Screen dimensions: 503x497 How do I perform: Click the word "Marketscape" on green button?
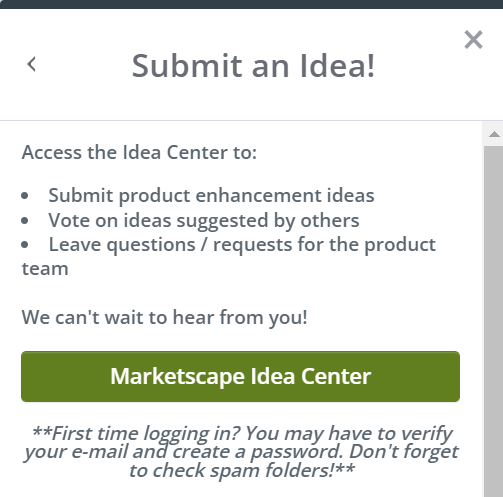click(x=177, y=376)
